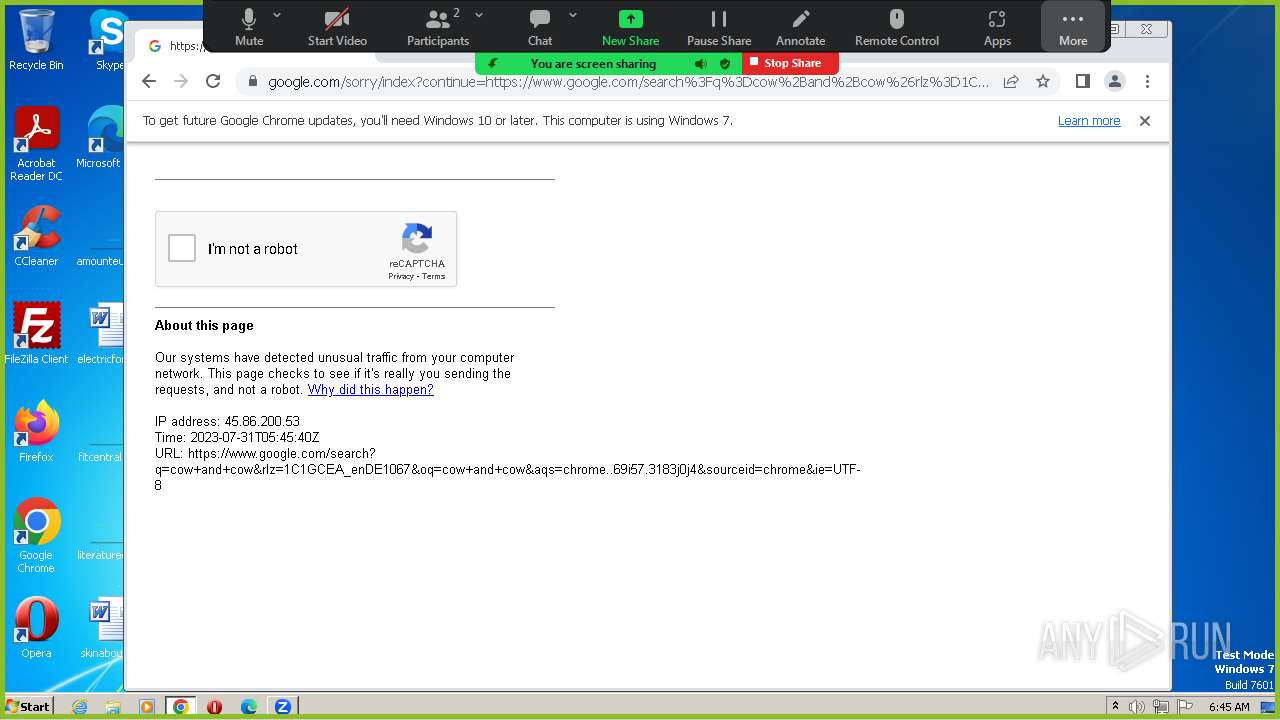Open Chrome profile avatar

(x=1115, y=82)
